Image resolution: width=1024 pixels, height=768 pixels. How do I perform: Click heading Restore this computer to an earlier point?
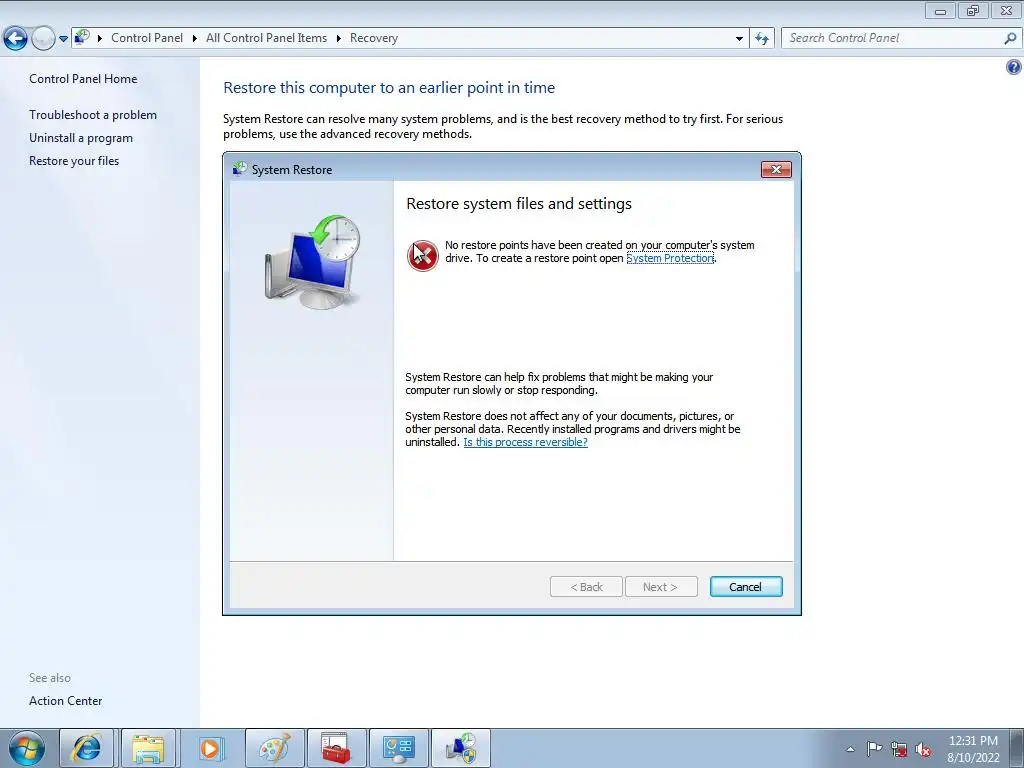click(x=389, y=88)
